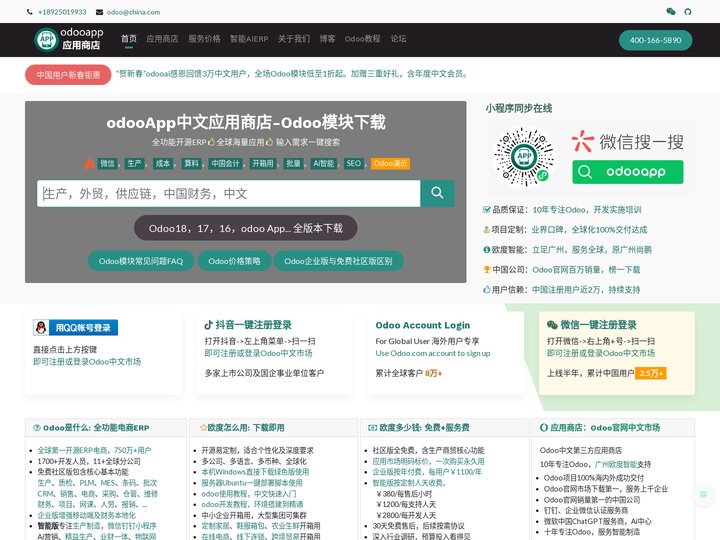Click 微信一键注册登录 heading
Screen dimensions: 720x540
tap(591, 325)
